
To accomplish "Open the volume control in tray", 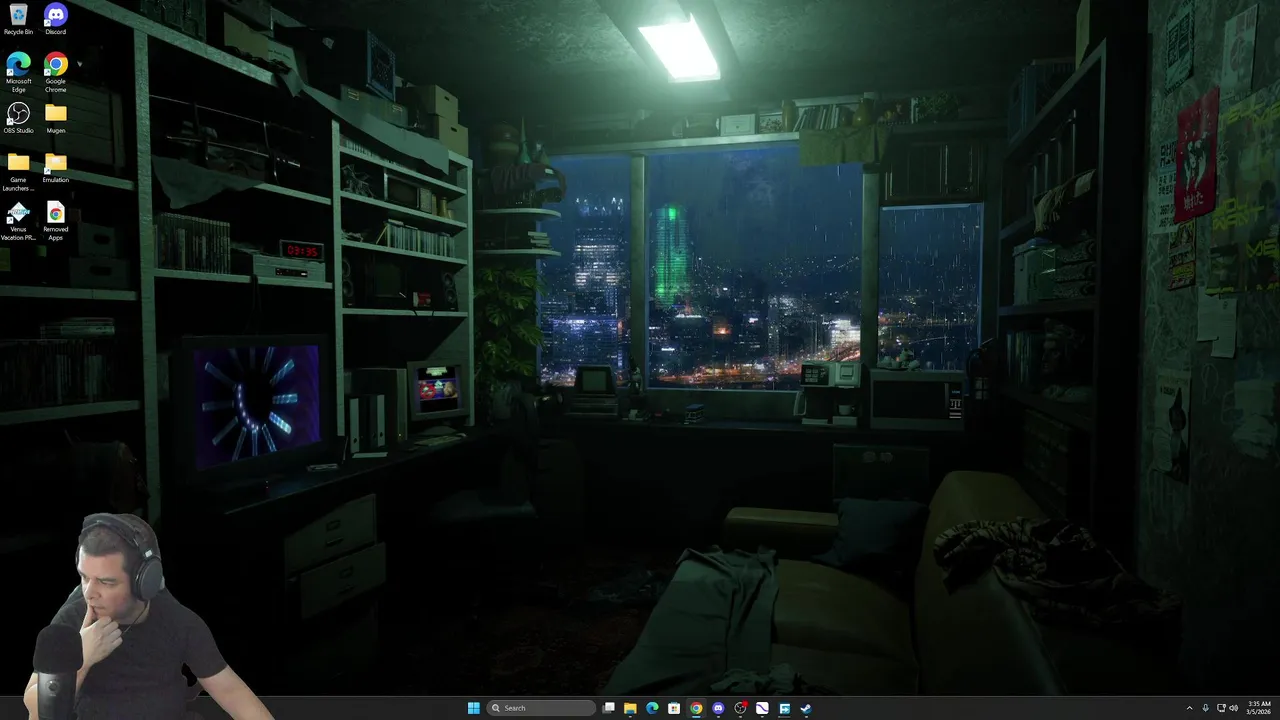I will [1233, 708].
